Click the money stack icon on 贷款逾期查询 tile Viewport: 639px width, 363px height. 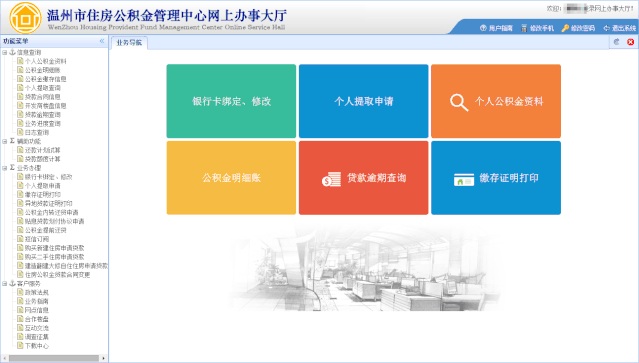pyautogui.click(x=331, y=179)
